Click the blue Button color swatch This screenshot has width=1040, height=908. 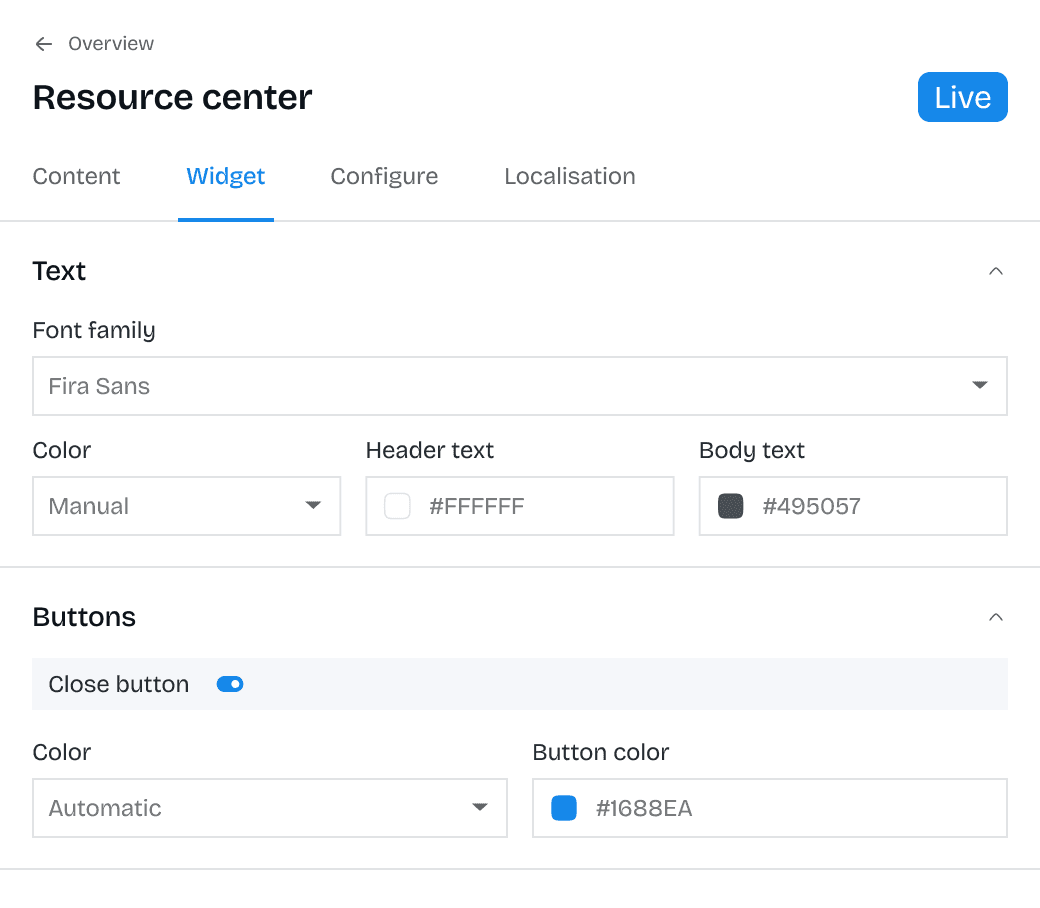point(563,808)
